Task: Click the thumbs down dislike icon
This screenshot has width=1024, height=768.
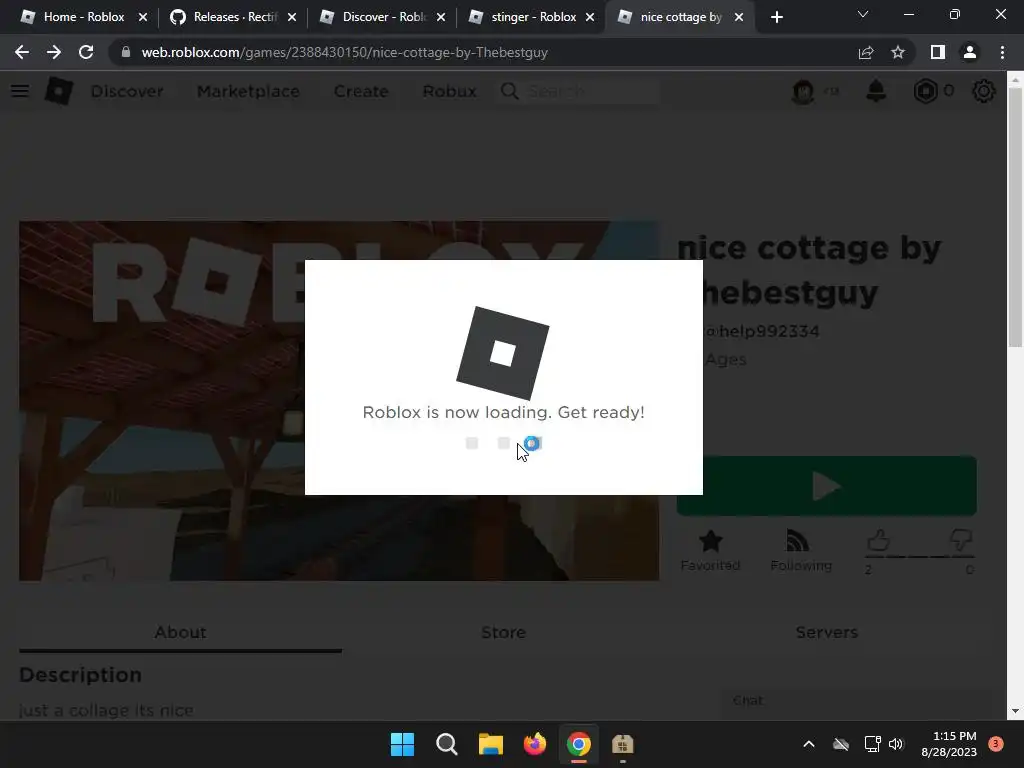Action: click(961, 540)
